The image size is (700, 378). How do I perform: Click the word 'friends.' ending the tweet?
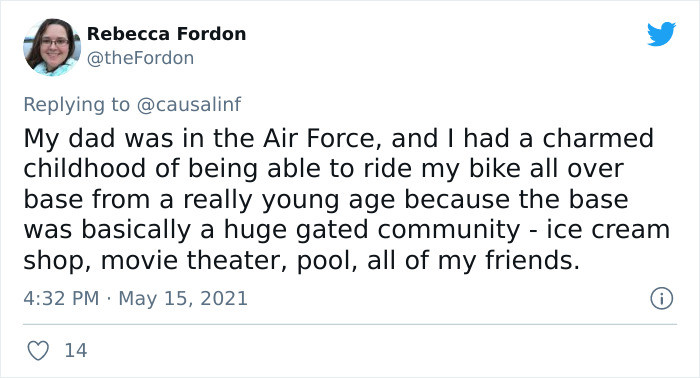(x=533, y=260)
